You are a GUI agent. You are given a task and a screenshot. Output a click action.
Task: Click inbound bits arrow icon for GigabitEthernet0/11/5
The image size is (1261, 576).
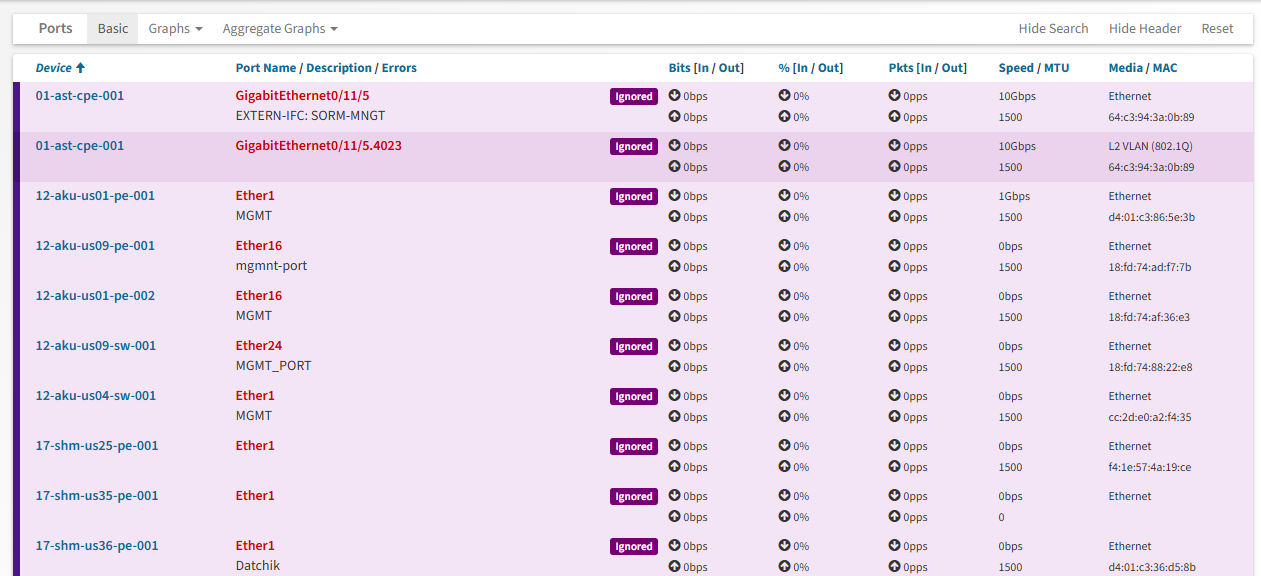pyautogui.click(x=674, y=97)
